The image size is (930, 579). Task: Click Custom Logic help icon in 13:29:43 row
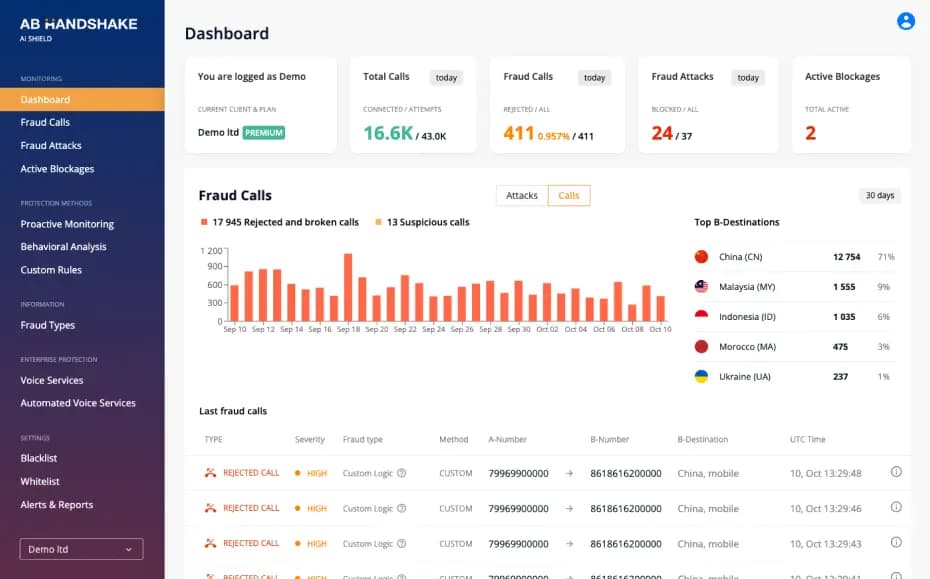402,543
